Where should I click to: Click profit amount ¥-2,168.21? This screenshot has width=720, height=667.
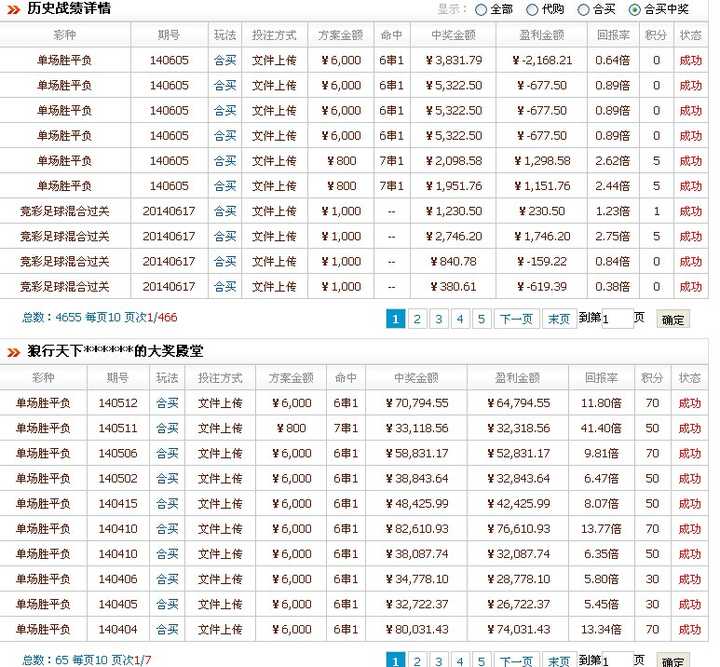(542, 60)
